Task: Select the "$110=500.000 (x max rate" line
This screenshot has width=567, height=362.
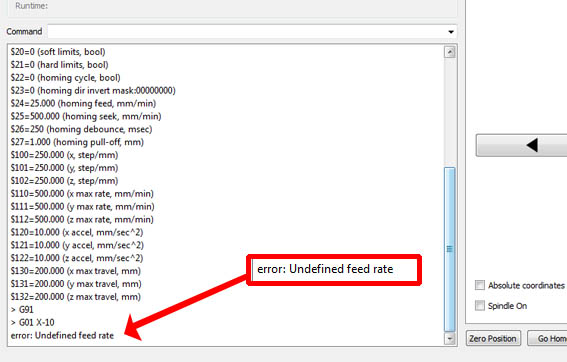Action: 82,194
